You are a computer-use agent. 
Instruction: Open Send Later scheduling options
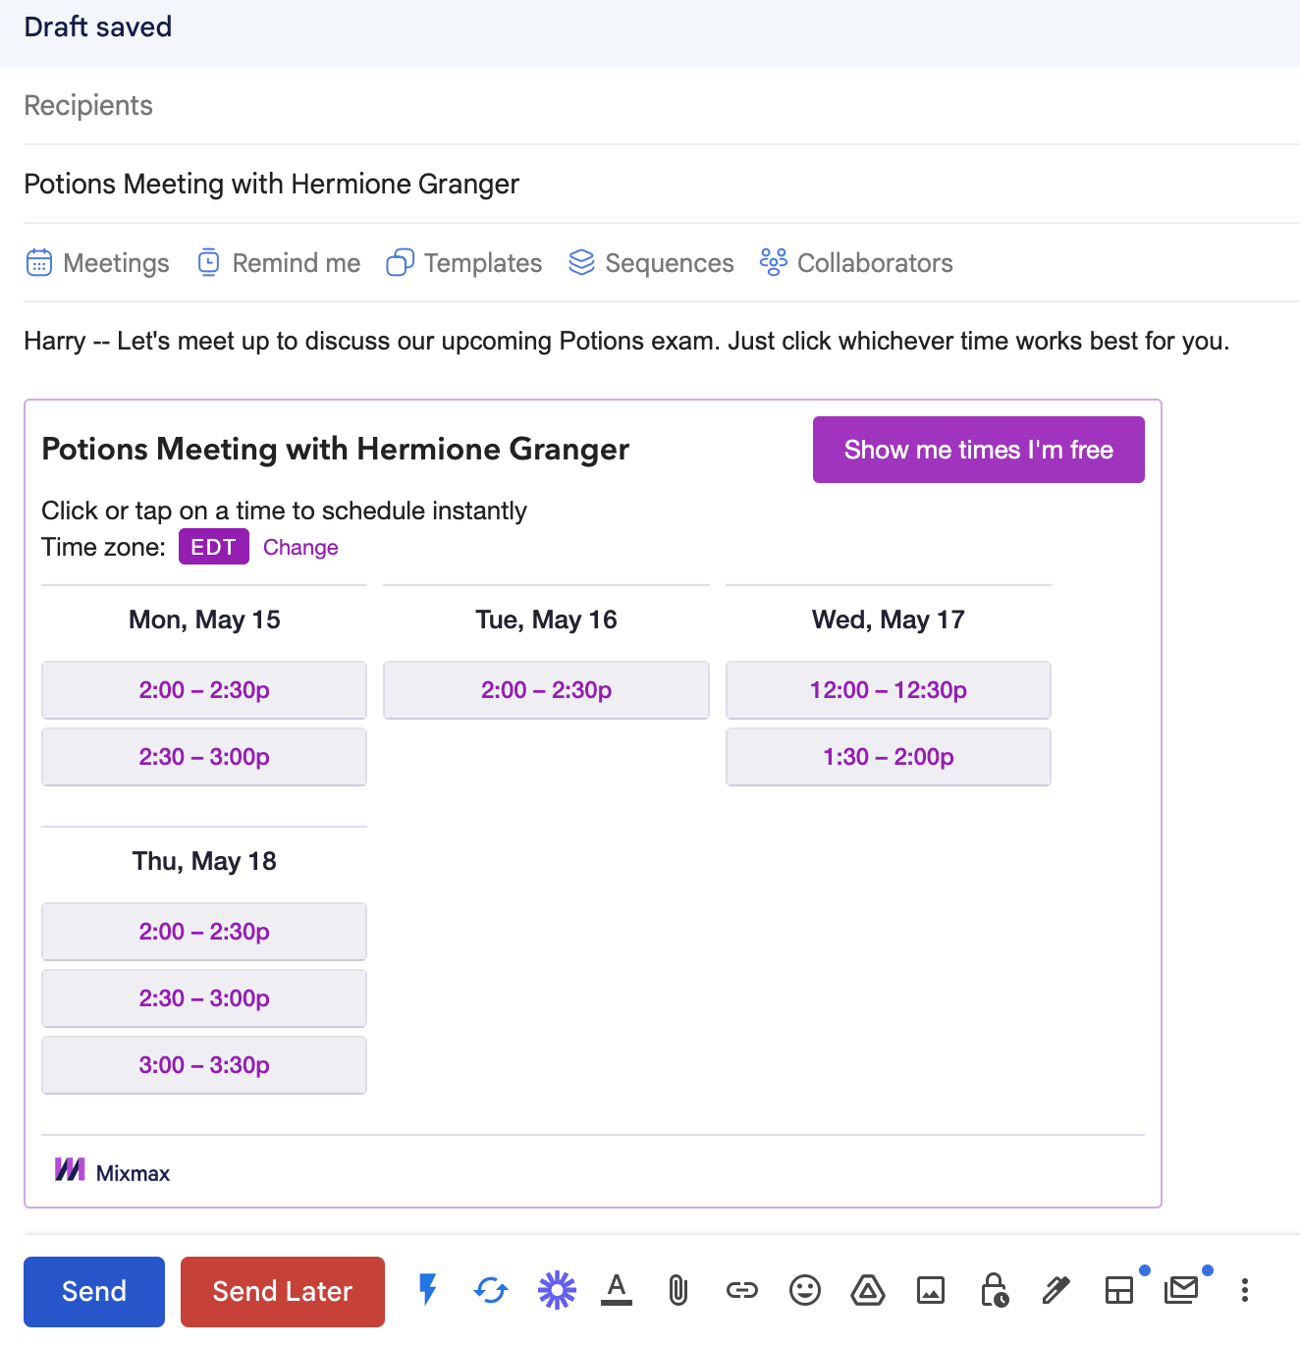coord(282,1291)
